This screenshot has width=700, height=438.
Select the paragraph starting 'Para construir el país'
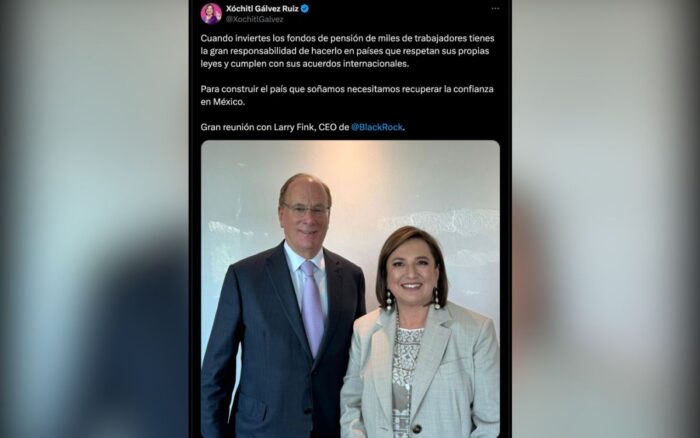(x=347, y=95)
